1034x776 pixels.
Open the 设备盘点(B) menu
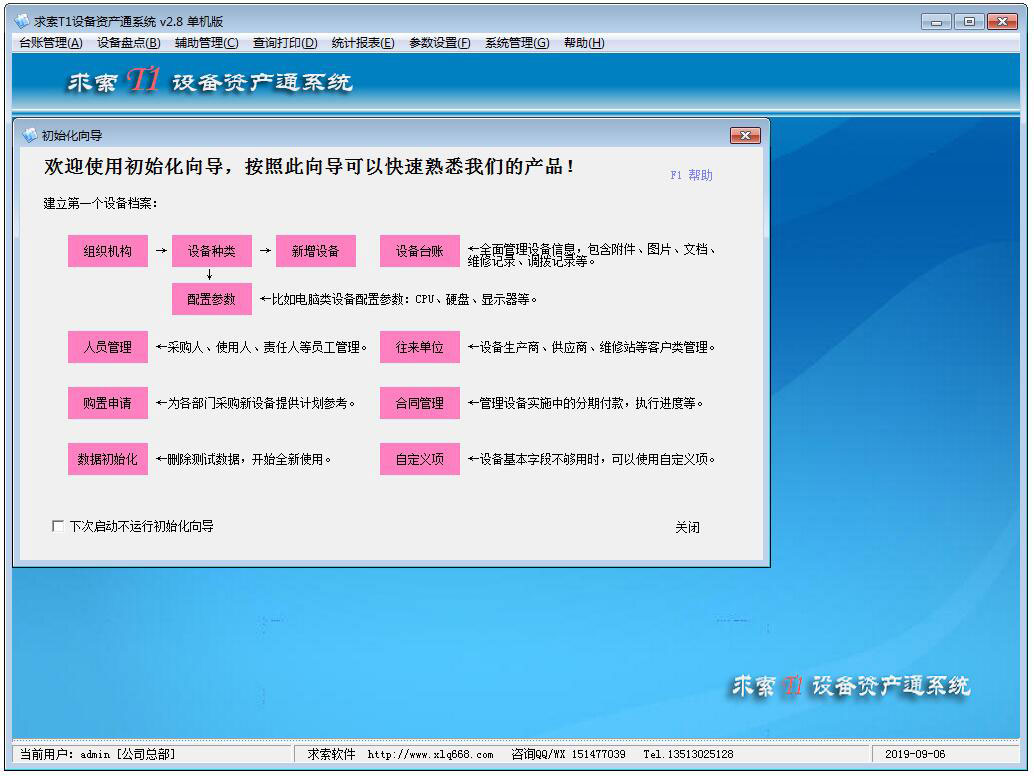point(129,43)
